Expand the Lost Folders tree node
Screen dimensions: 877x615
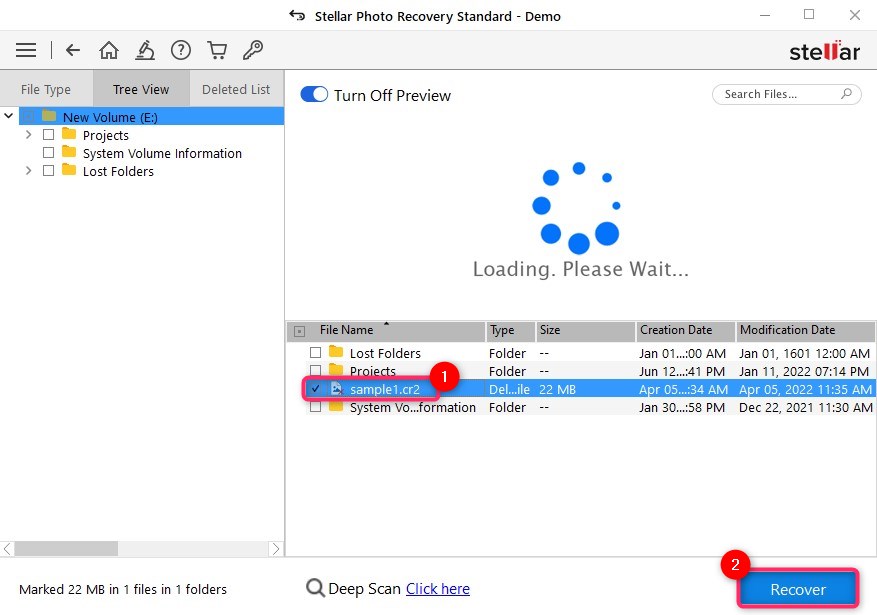[x=29, y=171]
